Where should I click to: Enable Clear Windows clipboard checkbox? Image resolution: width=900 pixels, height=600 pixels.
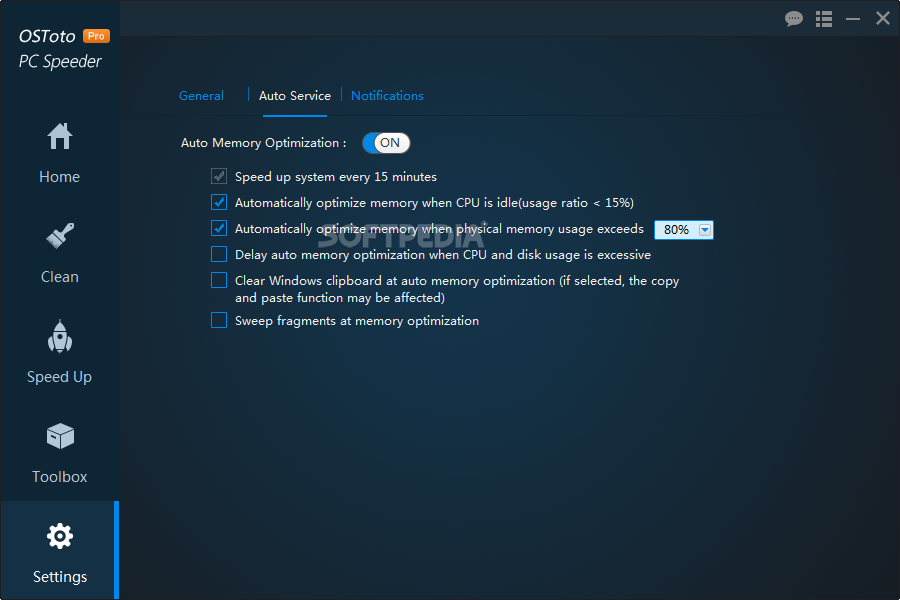pyautogui.click(x=219, y=280)
